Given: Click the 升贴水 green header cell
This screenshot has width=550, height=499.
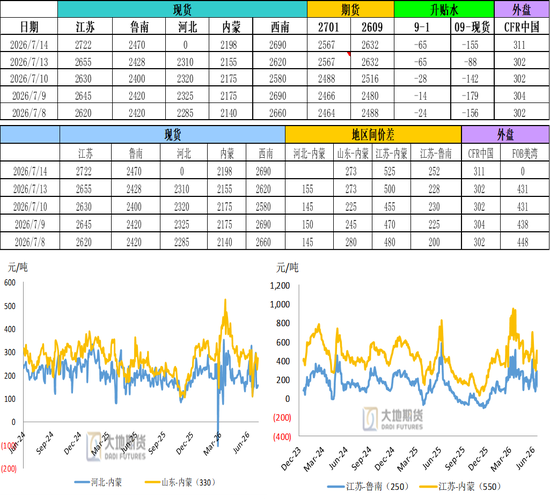Looking at the screenshot, I should [x=444, y=9].
